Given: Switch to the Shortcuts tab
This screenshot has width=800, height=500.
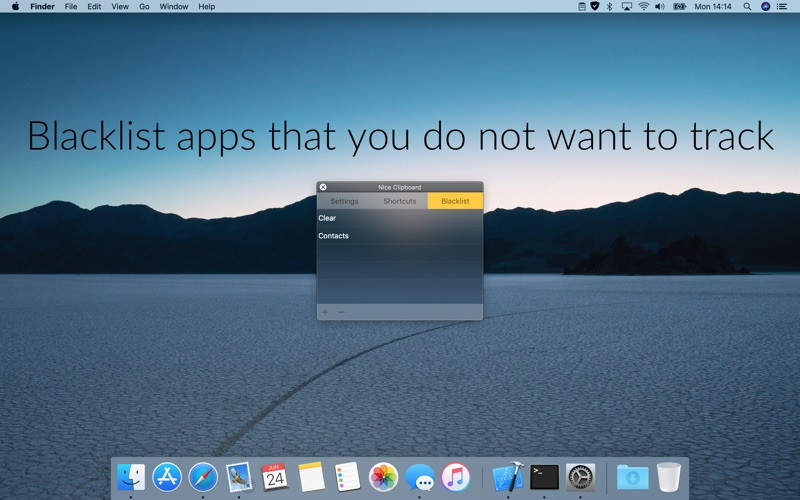Looking at the screenshot, I should (400, 201).
